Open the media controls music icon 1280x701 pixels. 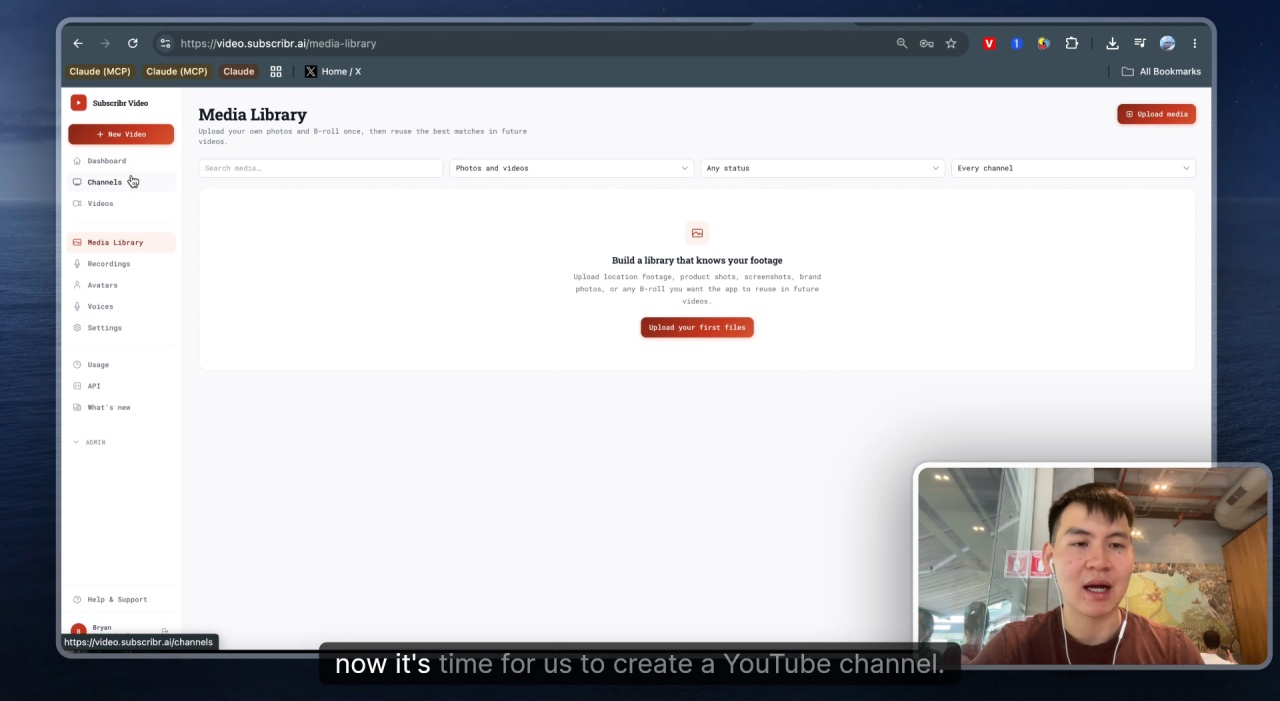1140,44
